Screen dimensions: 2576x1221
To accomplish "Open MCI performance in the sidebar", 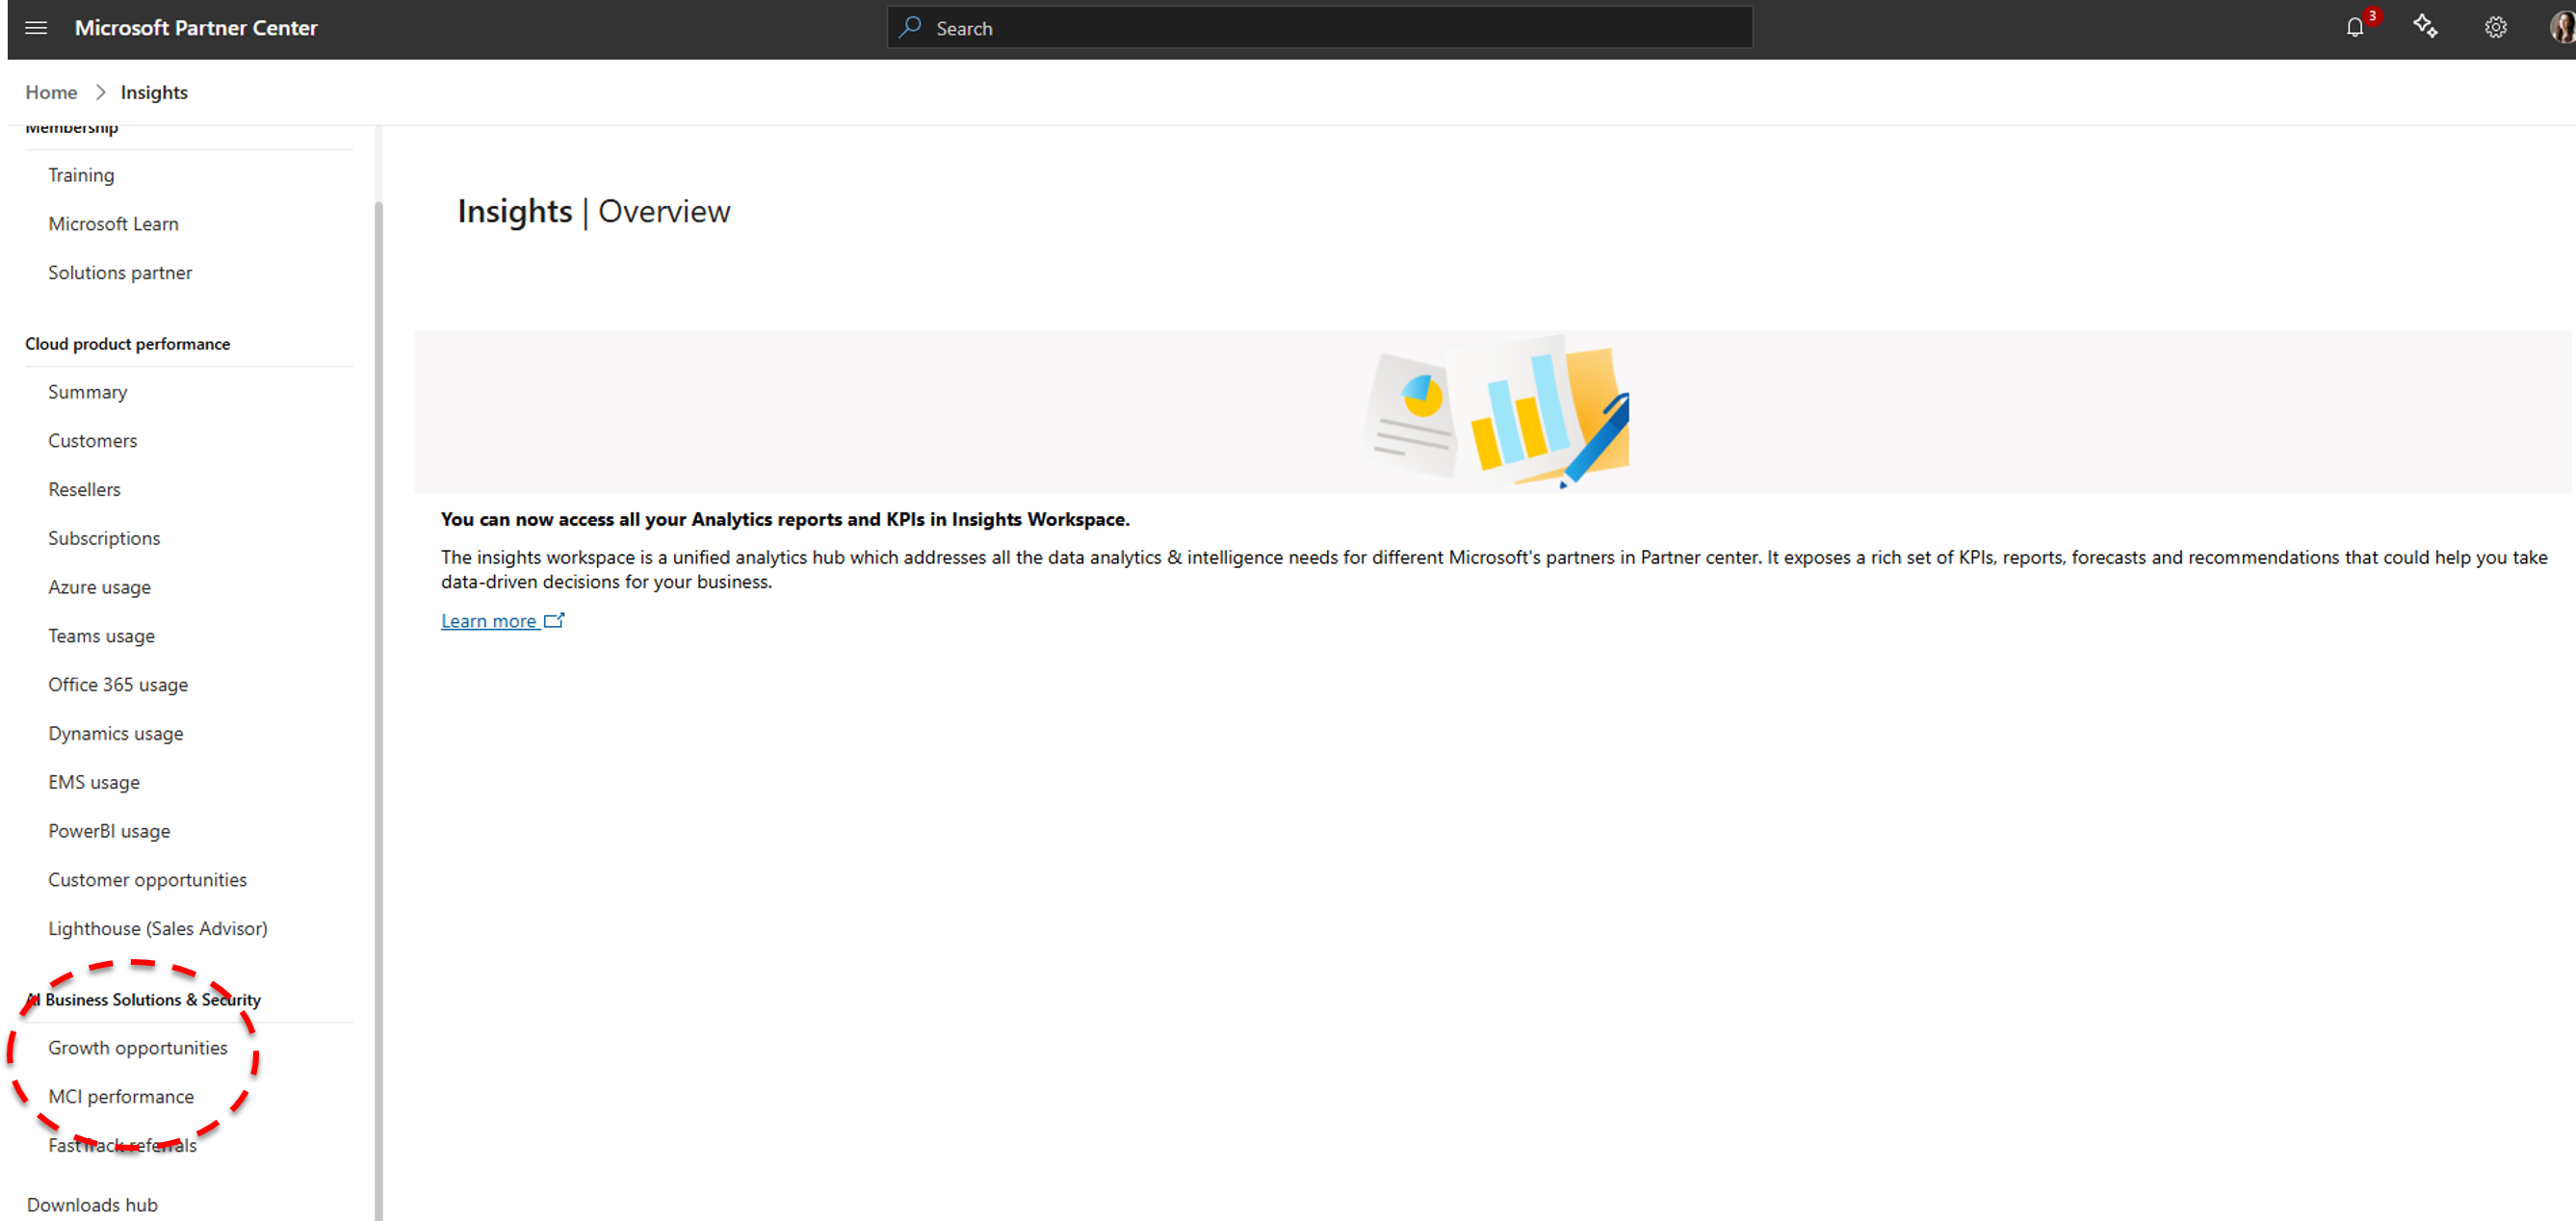I will point(121,1097).
